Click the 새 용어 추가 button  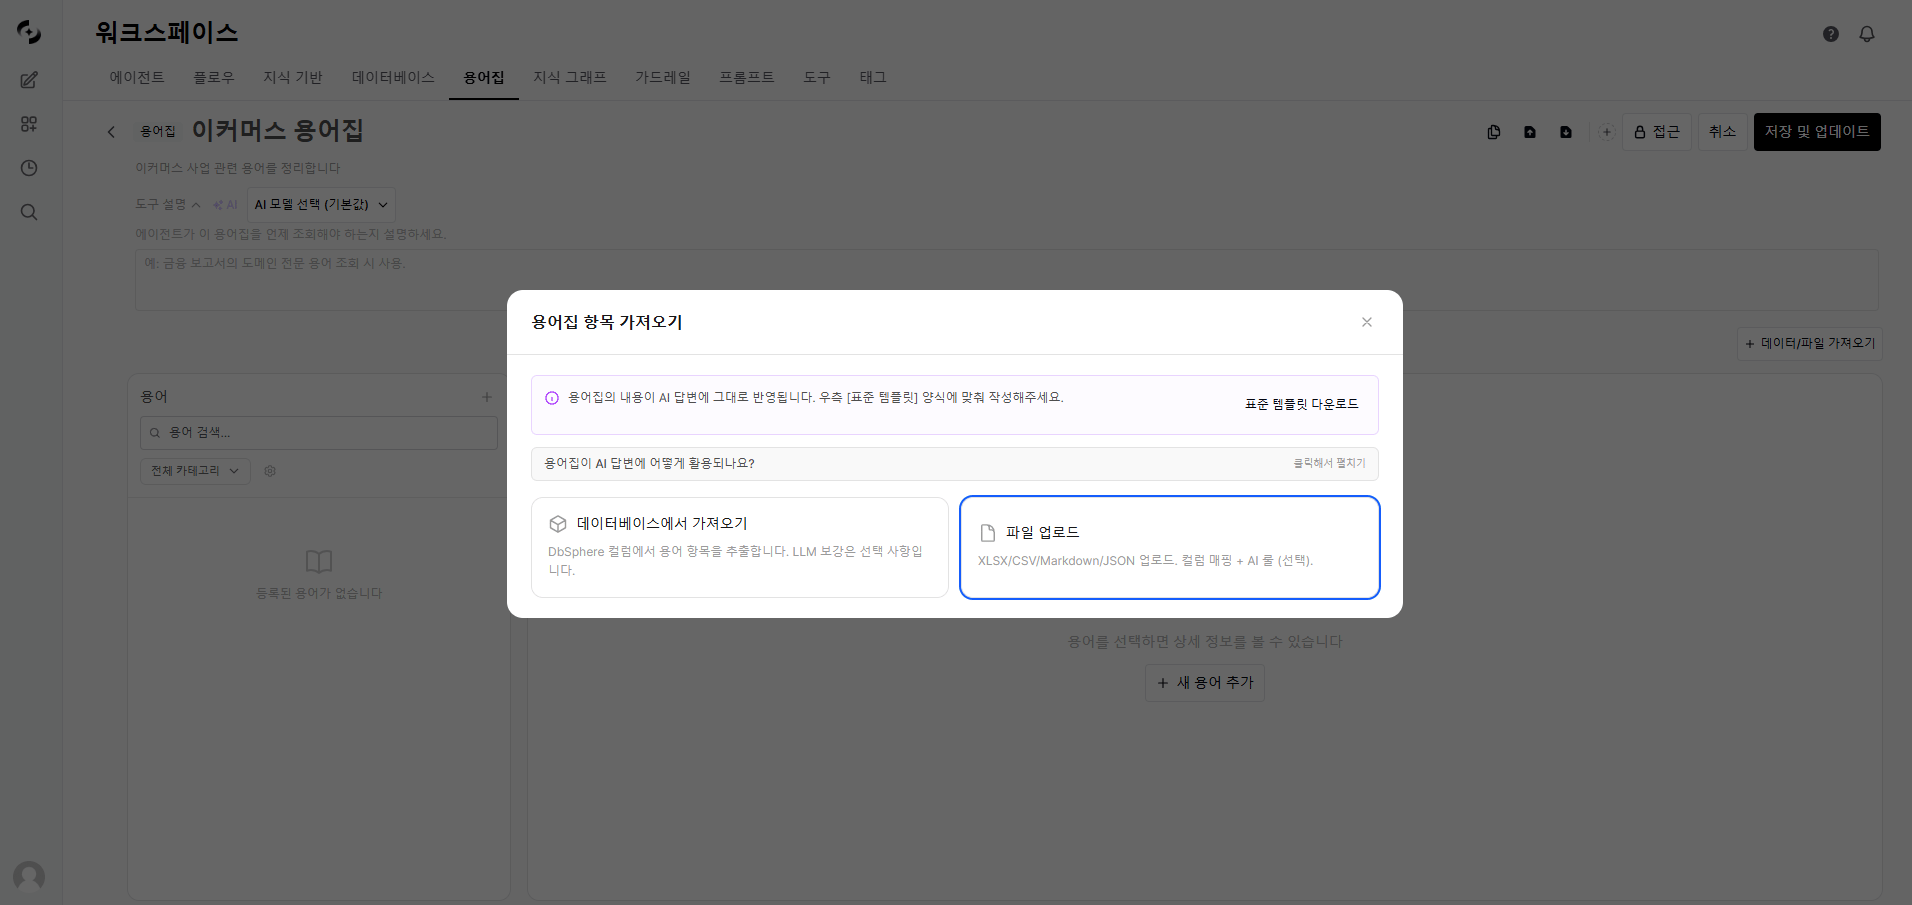(1205, 683)
